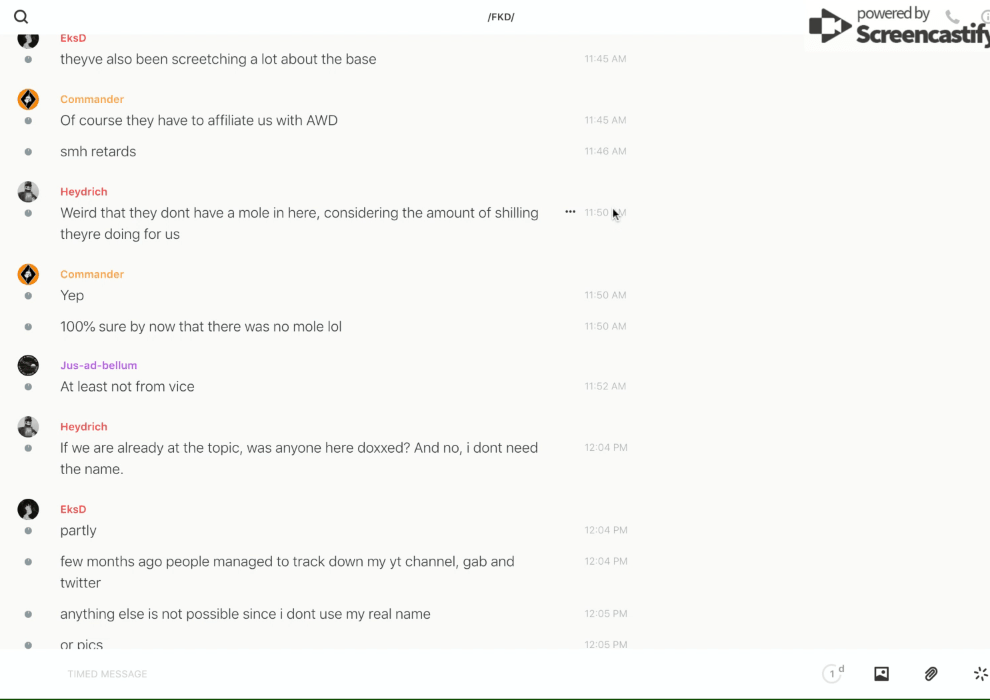
Task: Click Commander's orange avatar above 'Yep'
Action: (28, 274)
